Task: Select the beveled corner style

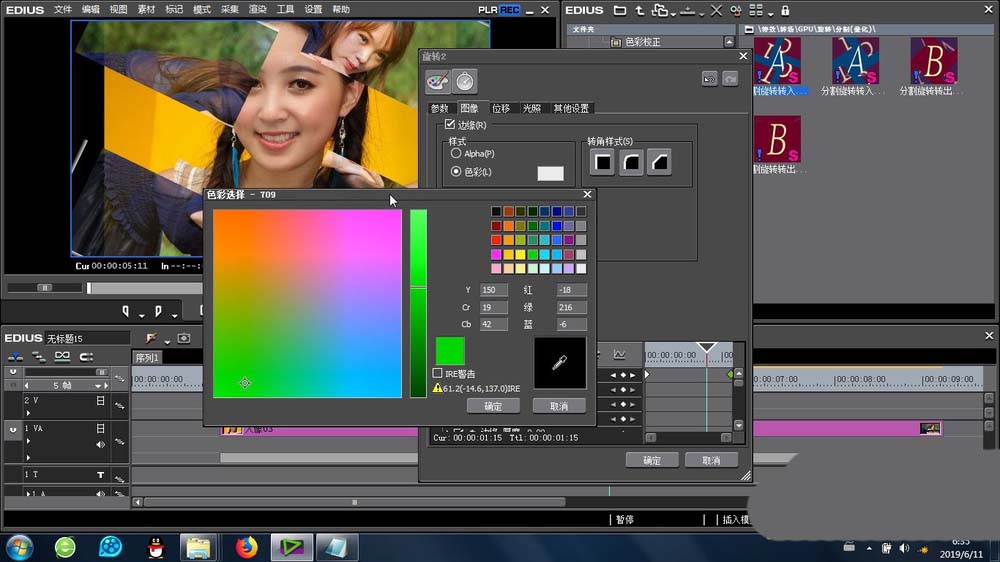Action: click(659, 162)
